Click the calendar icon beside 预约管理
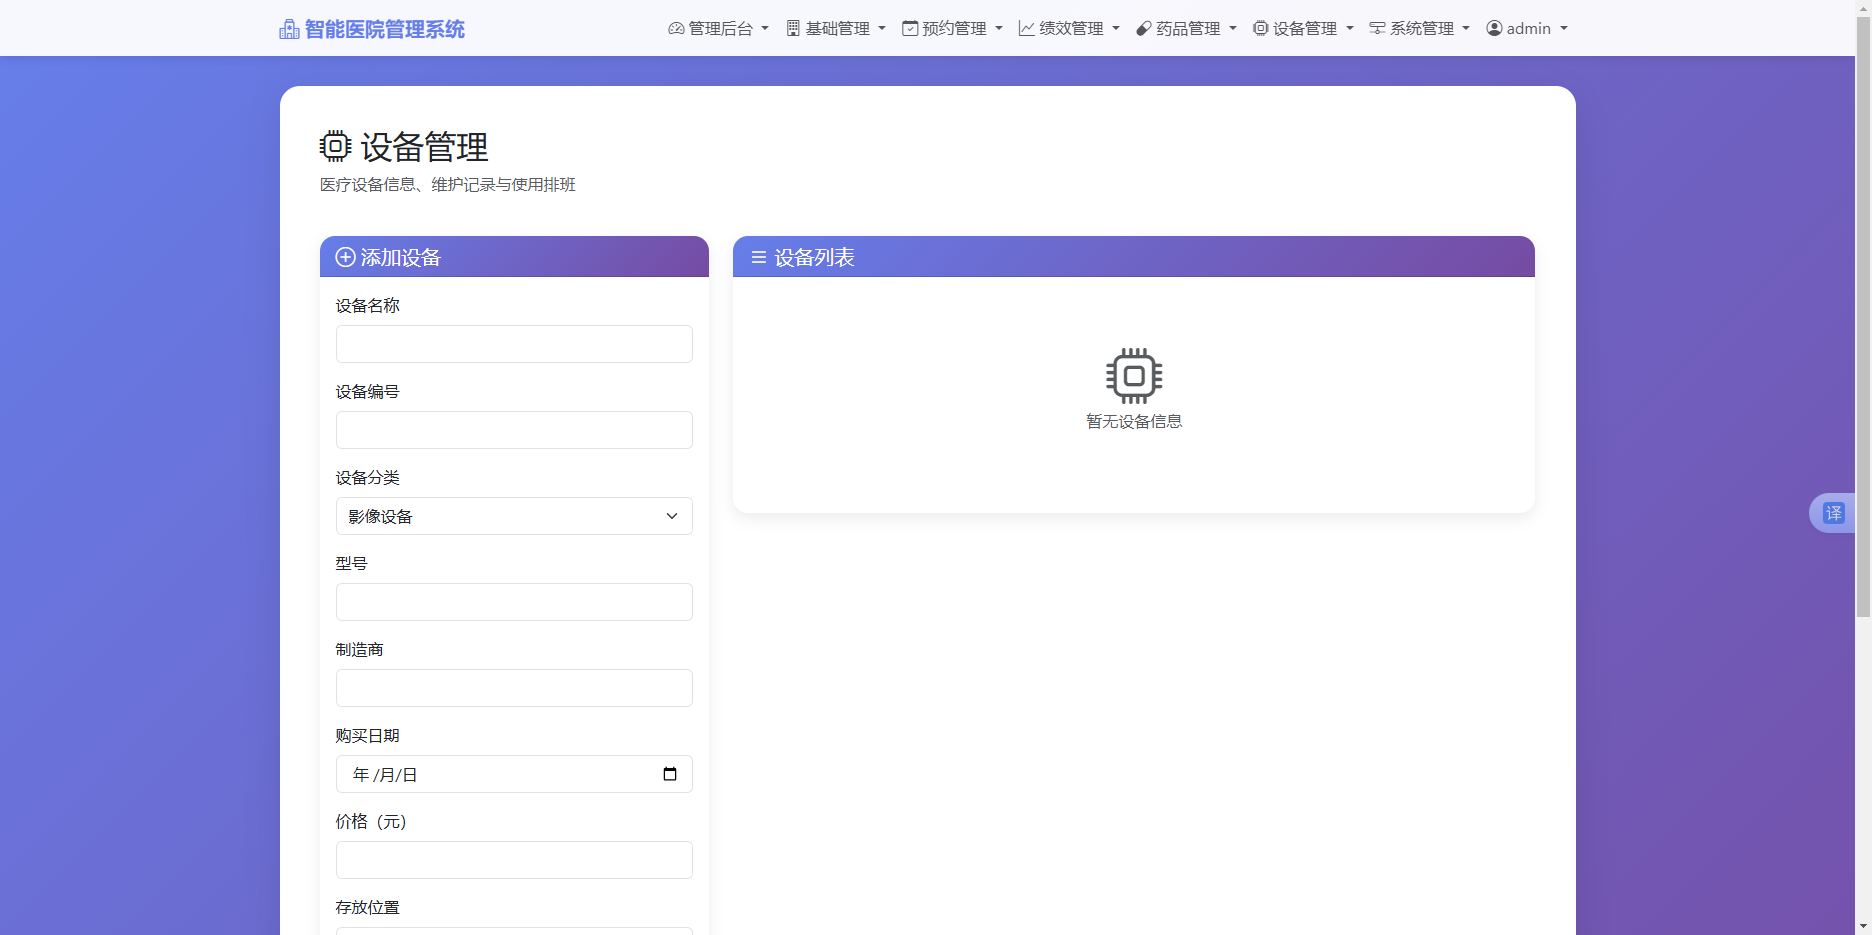The image size is (1872, 935). 908,28
